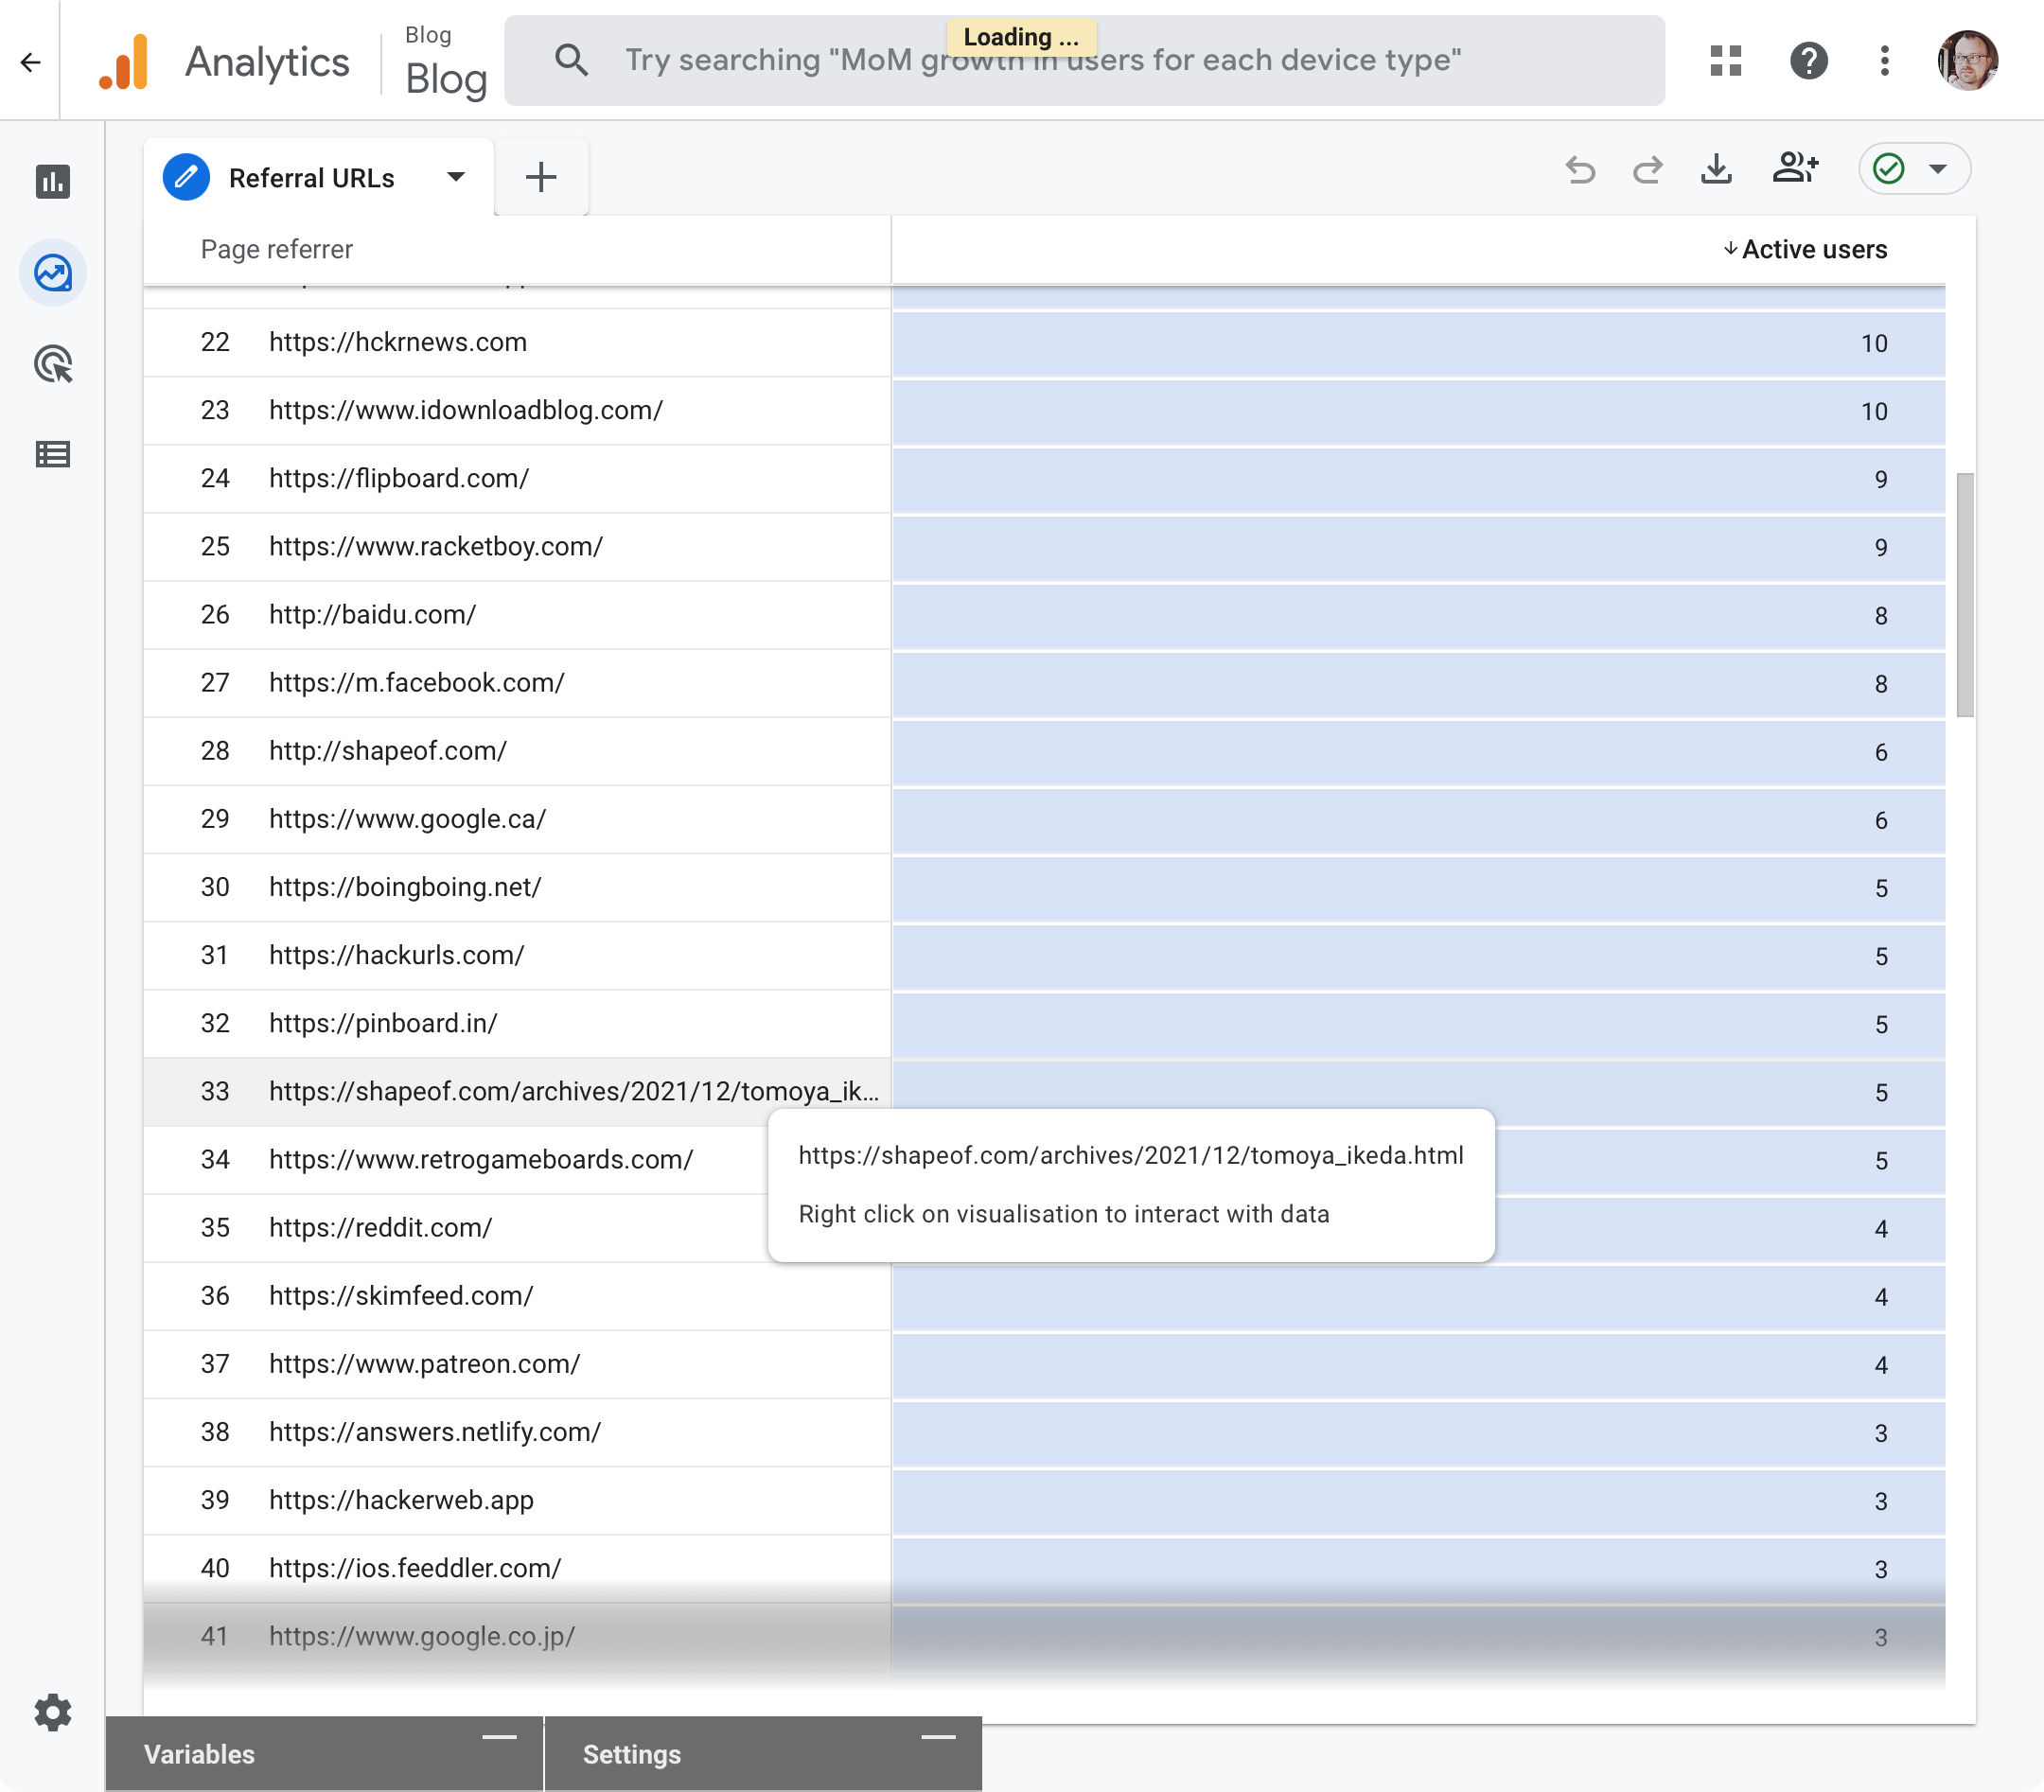Click Active users value for patreon.com
Viewport: 2044px width, 1792px height.
1880,1365
